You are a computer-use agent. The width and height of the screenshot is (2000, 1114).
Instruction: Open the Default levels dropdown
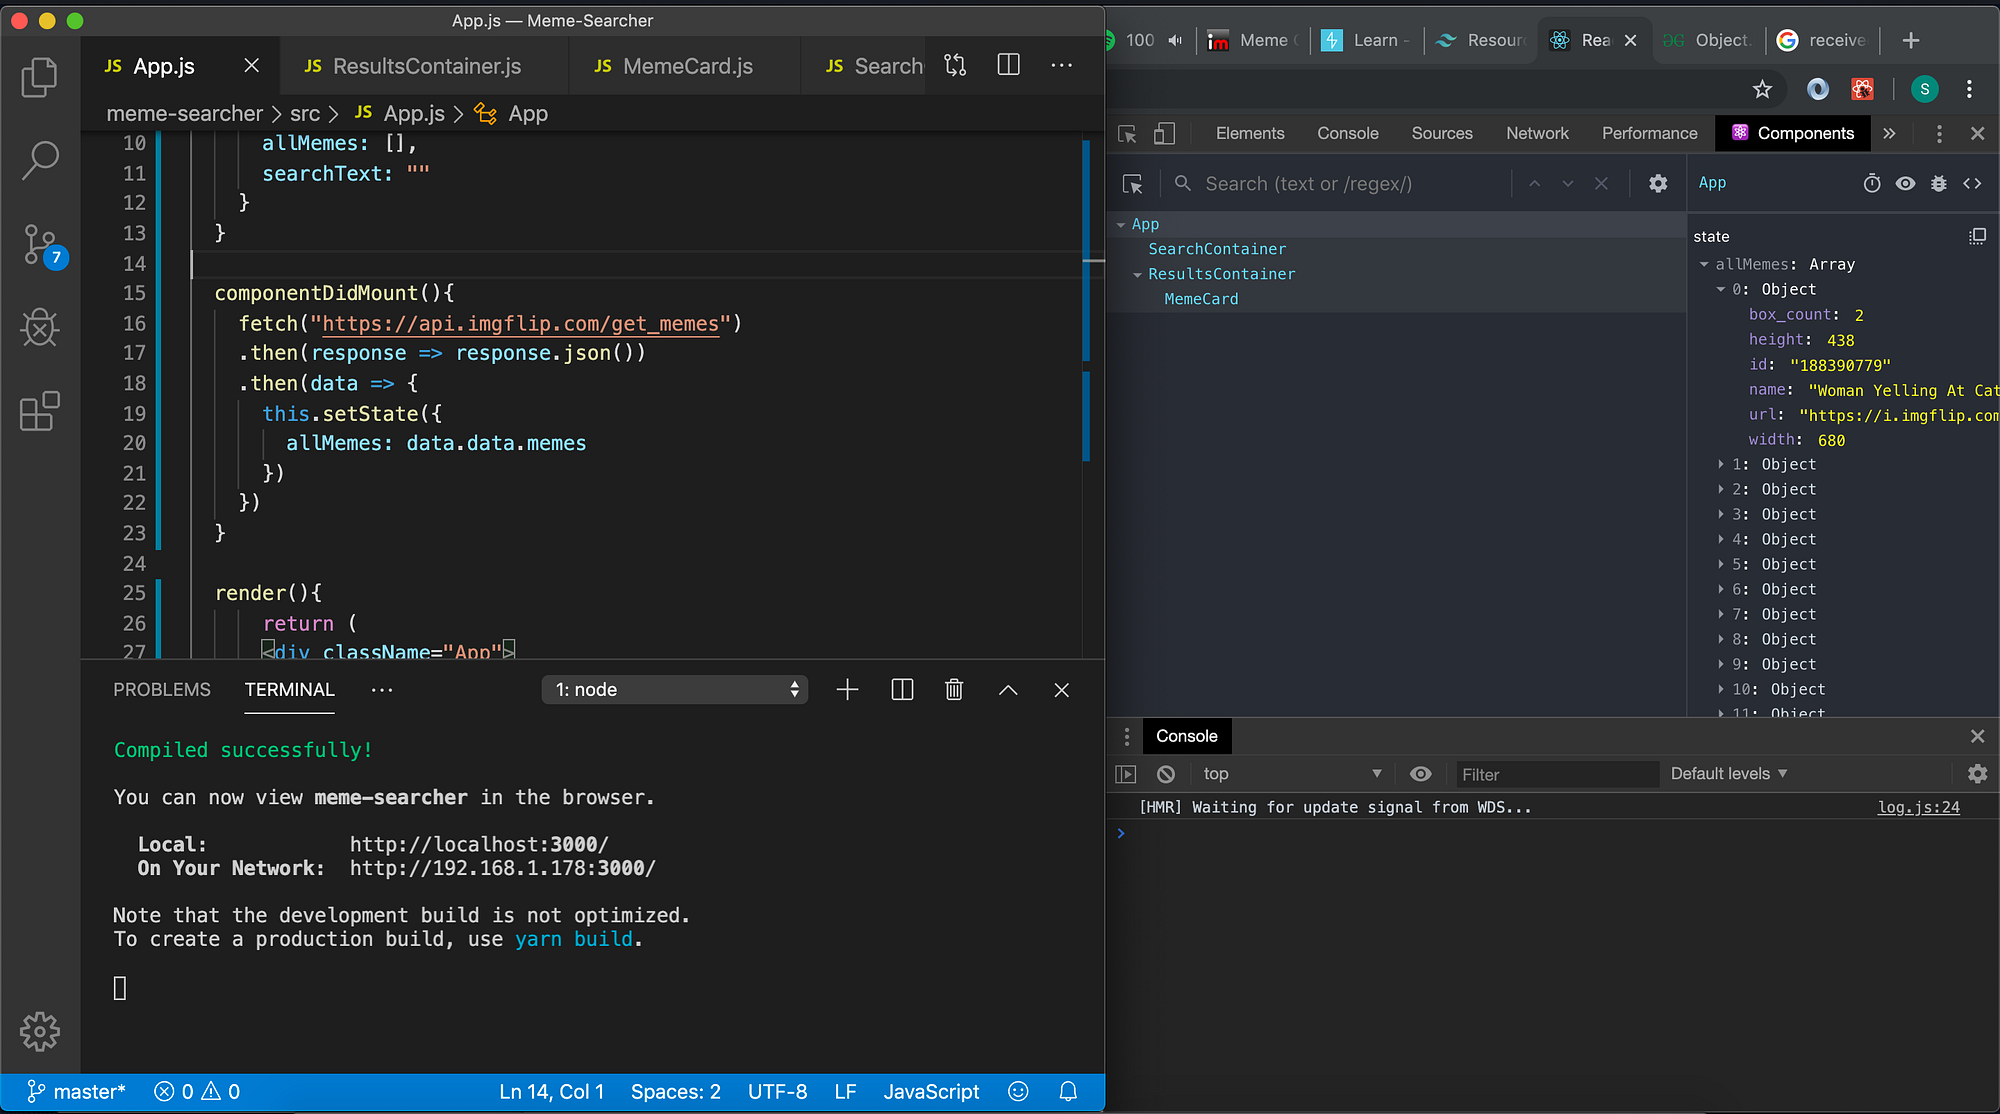[x=1729, y=774]
